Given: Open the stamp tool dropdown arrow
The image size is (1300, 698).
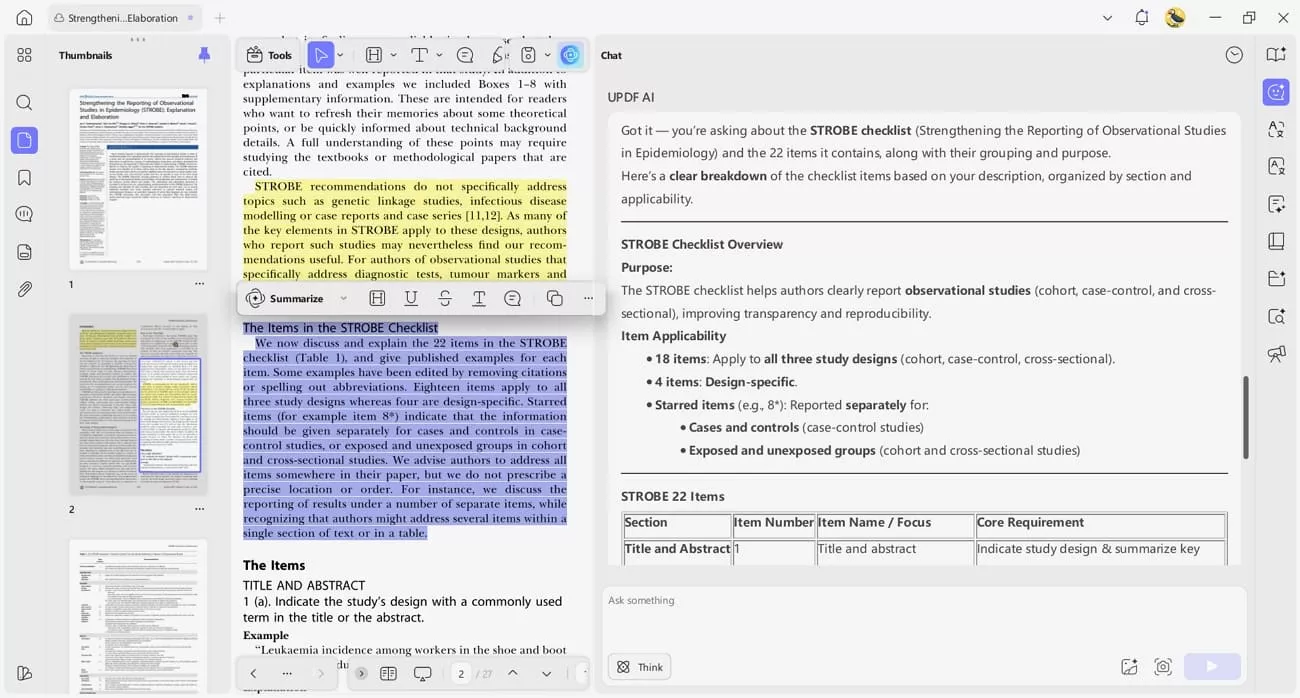Looking at the screenshot, I should pos(546,54).
